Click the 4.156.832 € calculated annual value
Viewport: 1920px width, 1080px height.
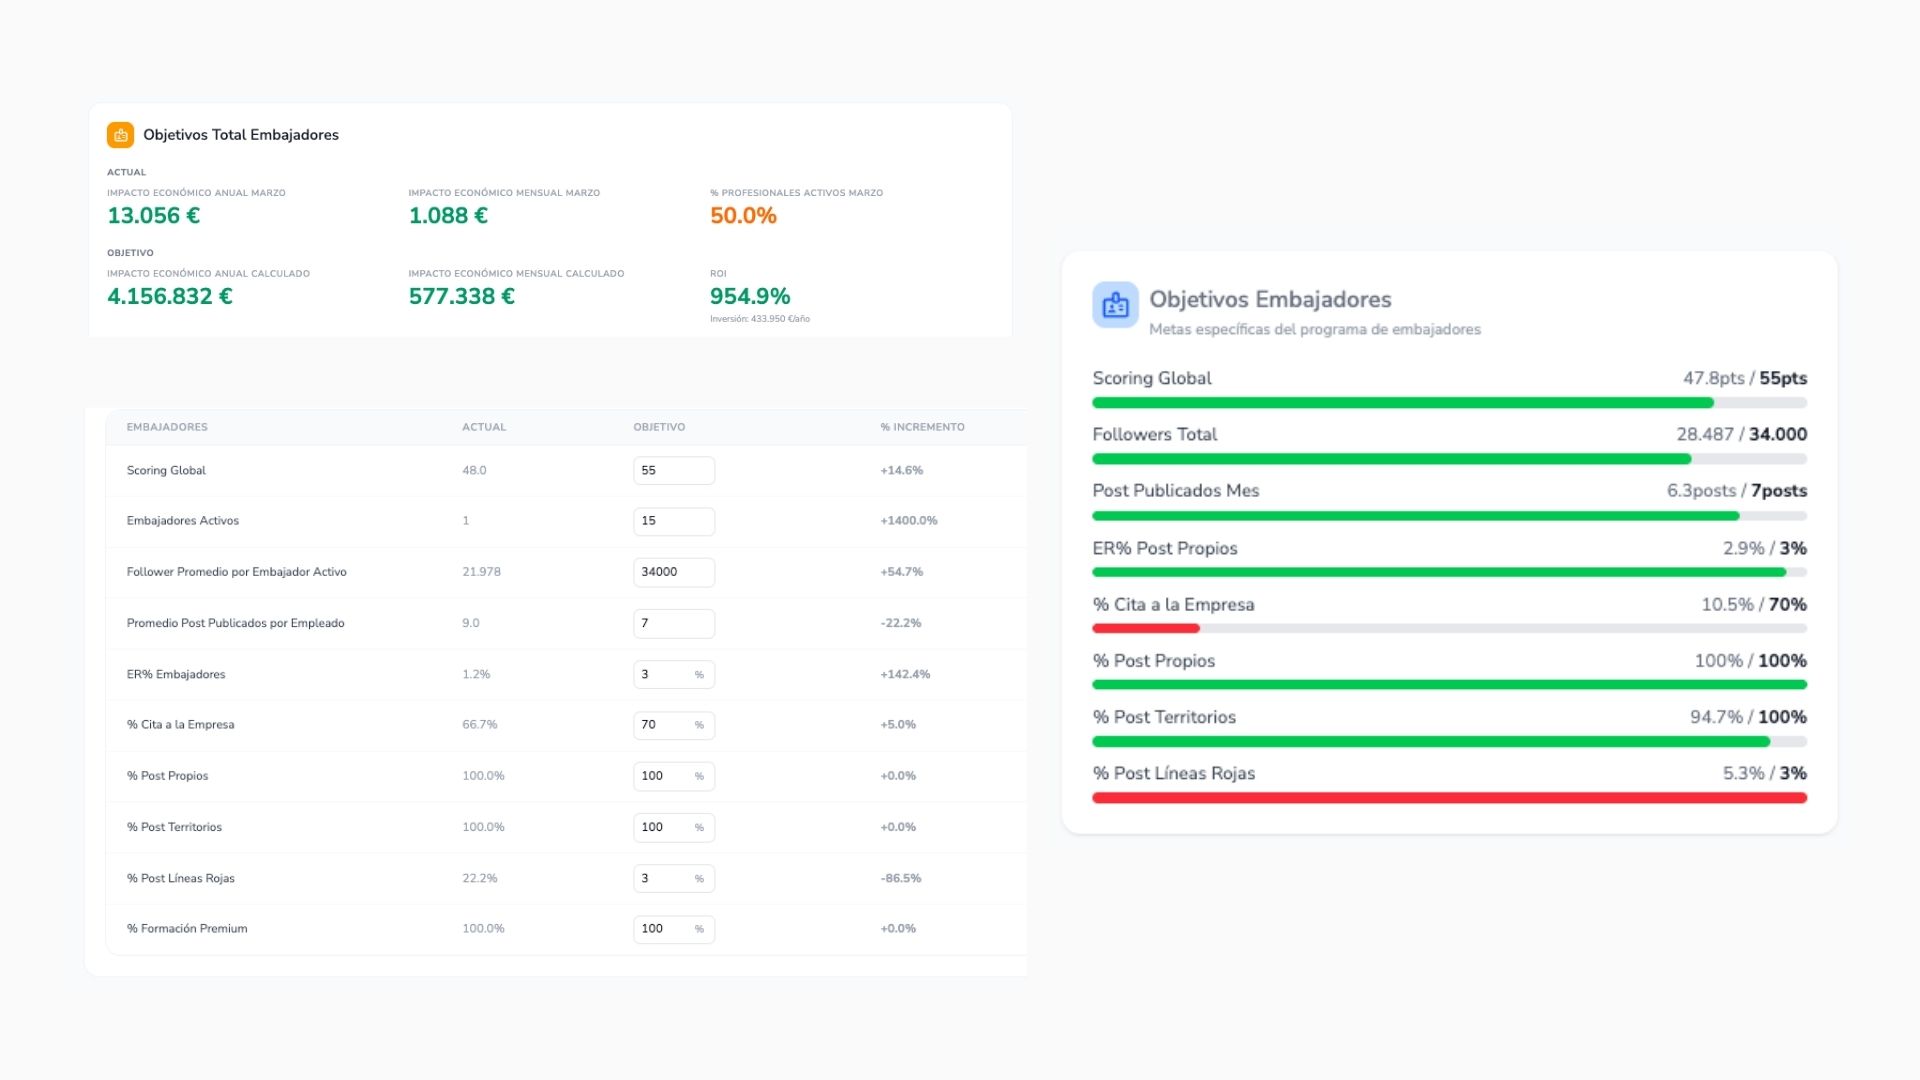click(170, 296)
